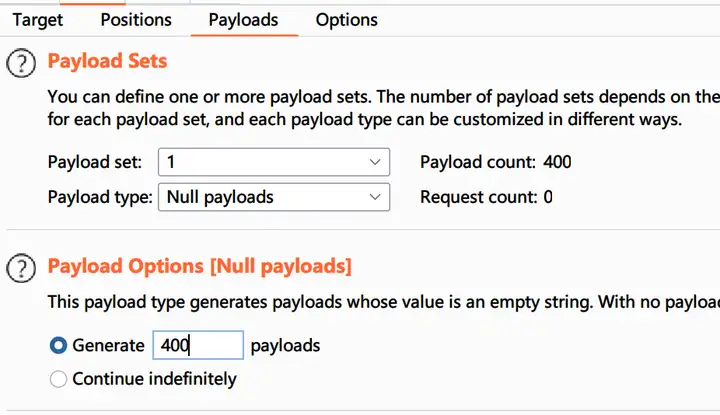720x415 pixels.
Task: Click the Request count: 0 readout
Action: (x=486, y=197)
